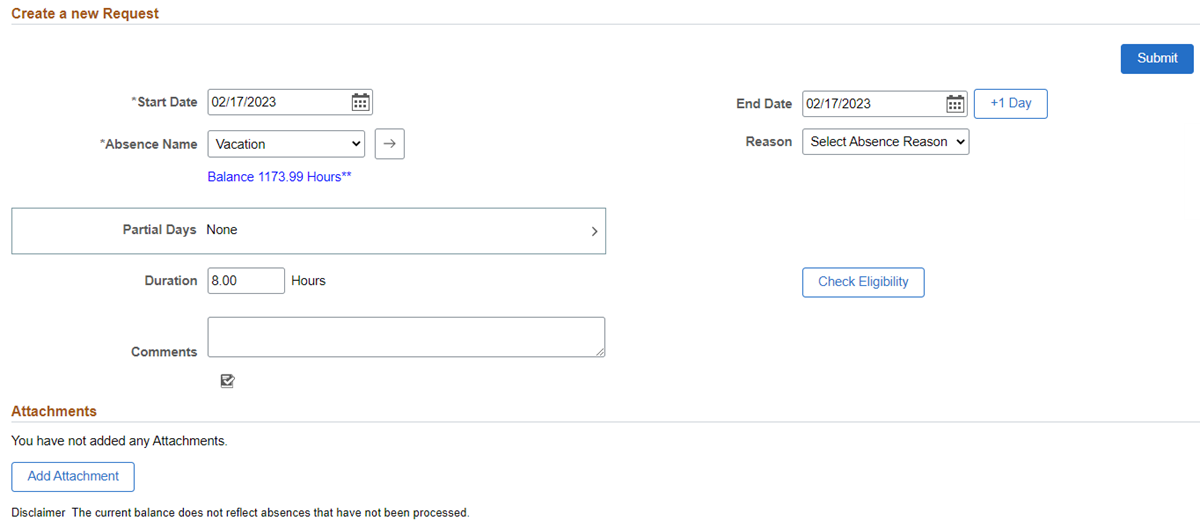Click the arrow button beside Absence Name

390,144
